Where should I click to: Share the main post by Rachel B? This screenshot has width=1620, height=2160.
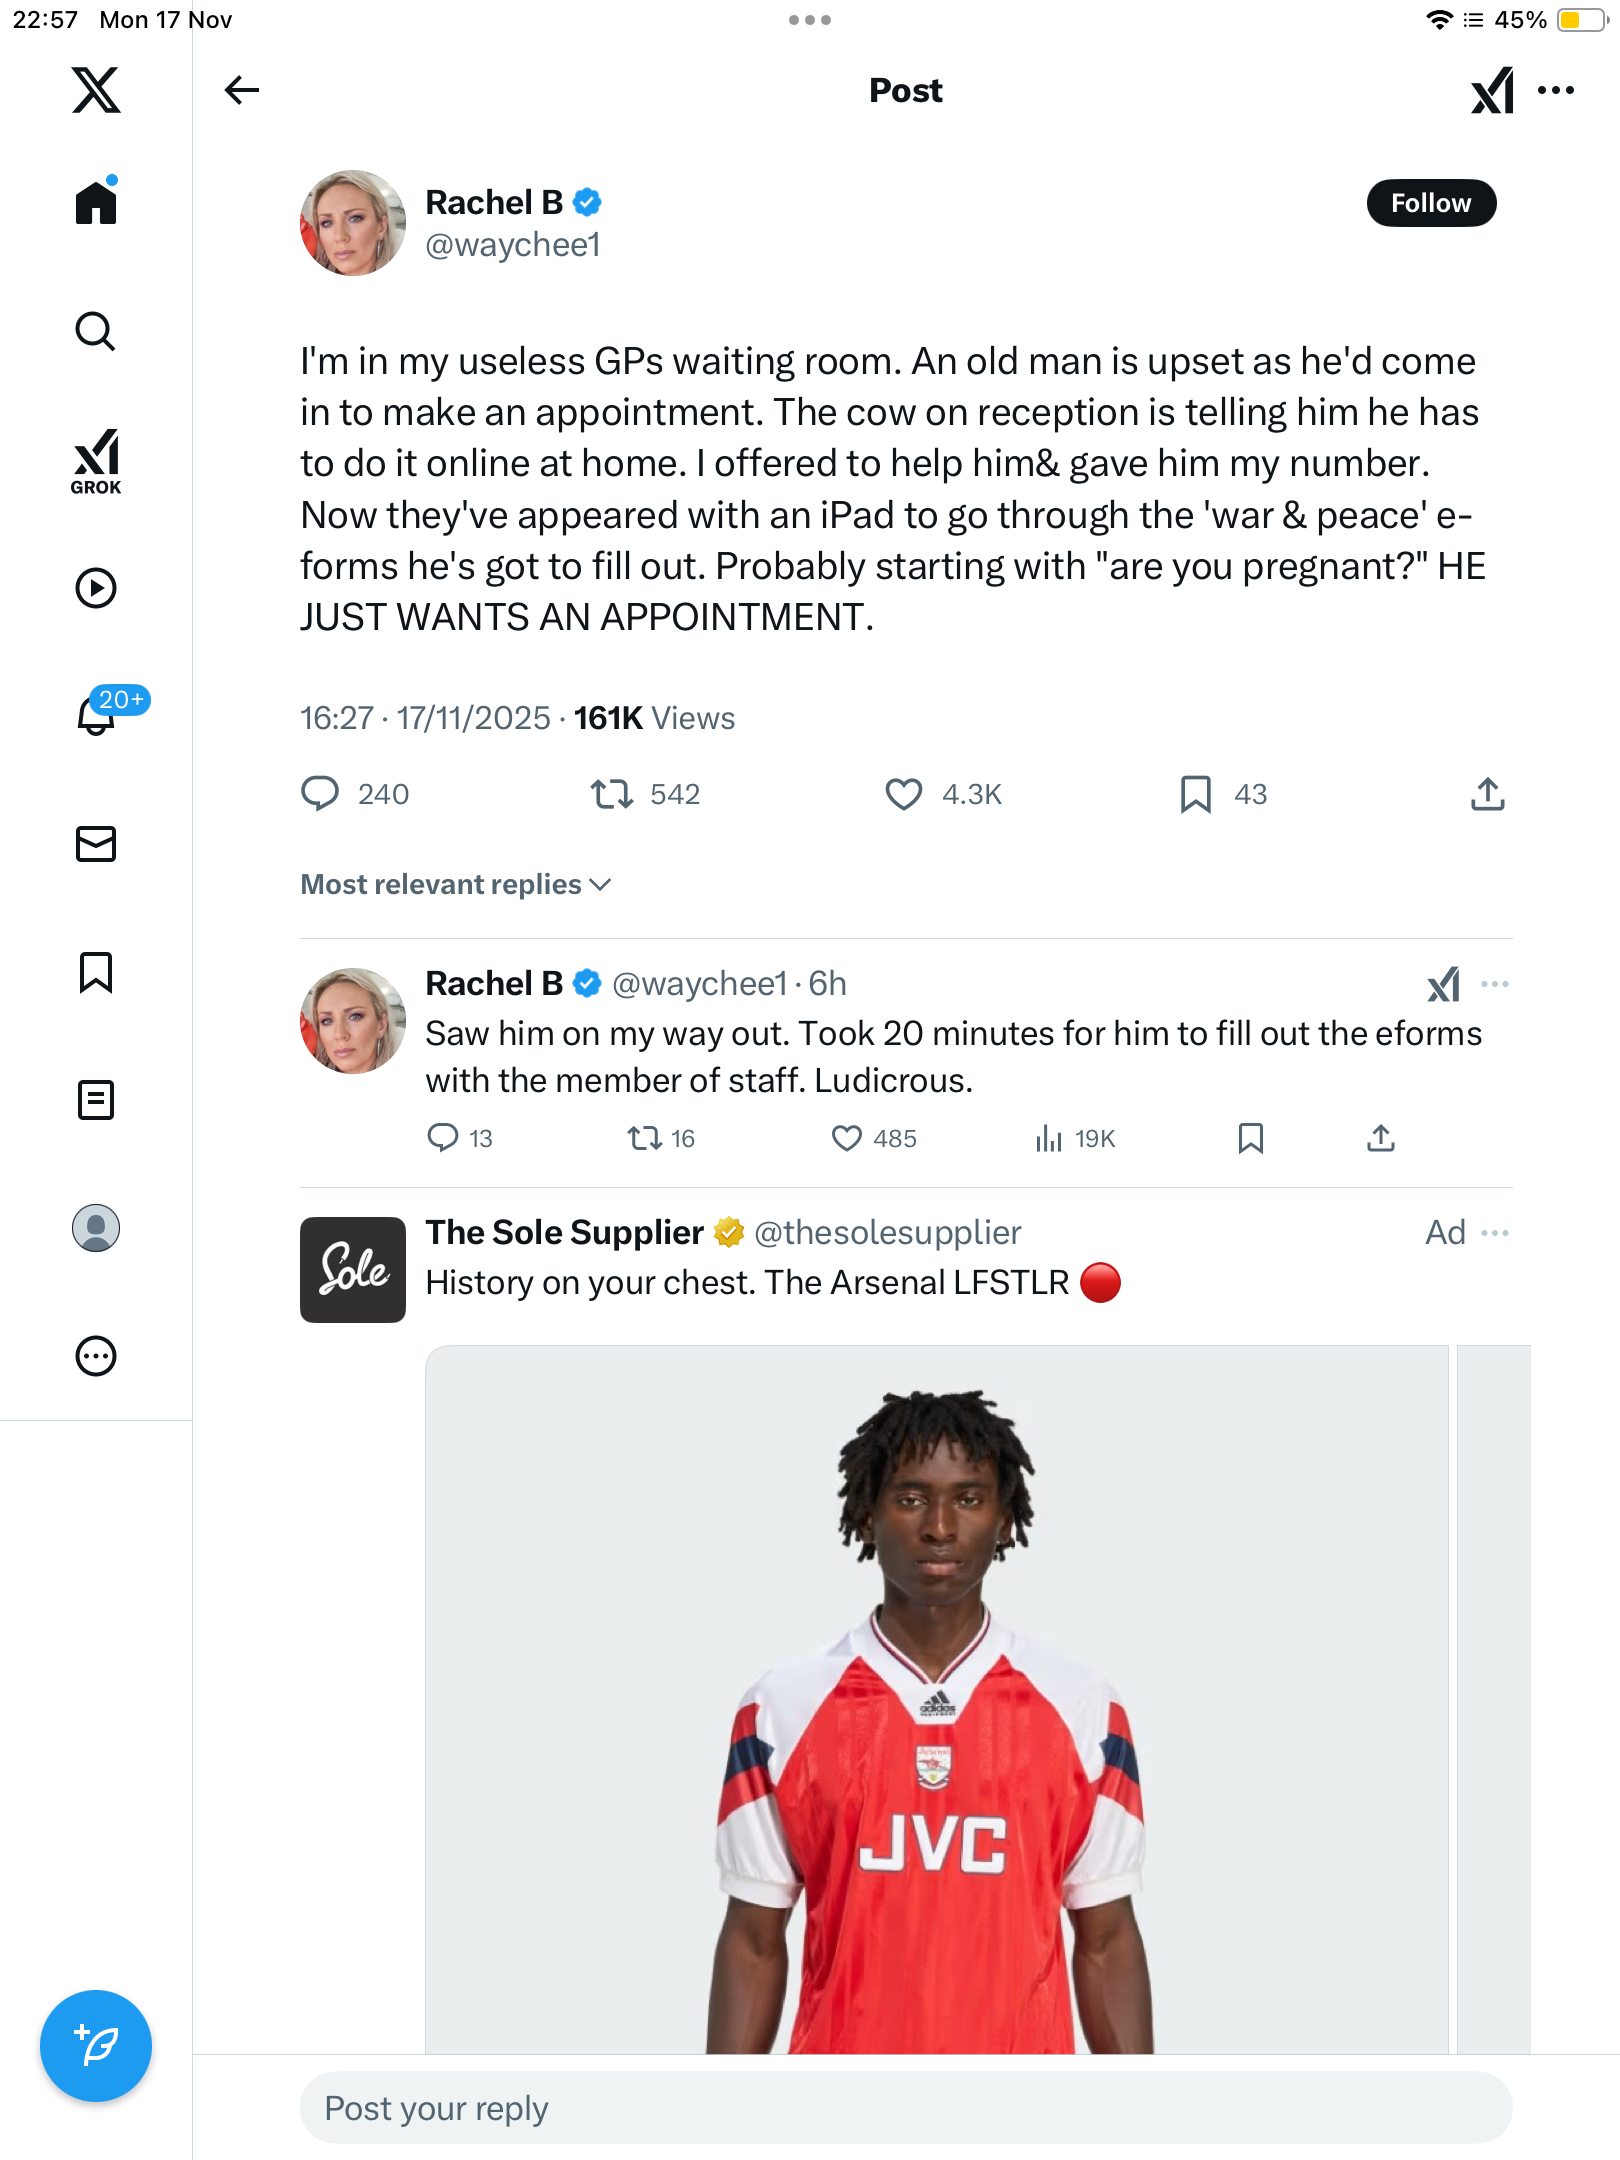click(x=1487, y=794)
